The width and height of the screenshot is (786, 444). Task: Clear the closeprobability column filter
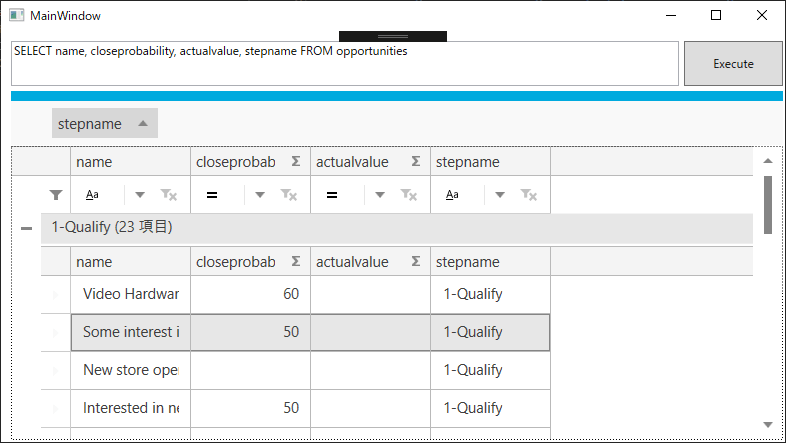click(x=289, y=195)
